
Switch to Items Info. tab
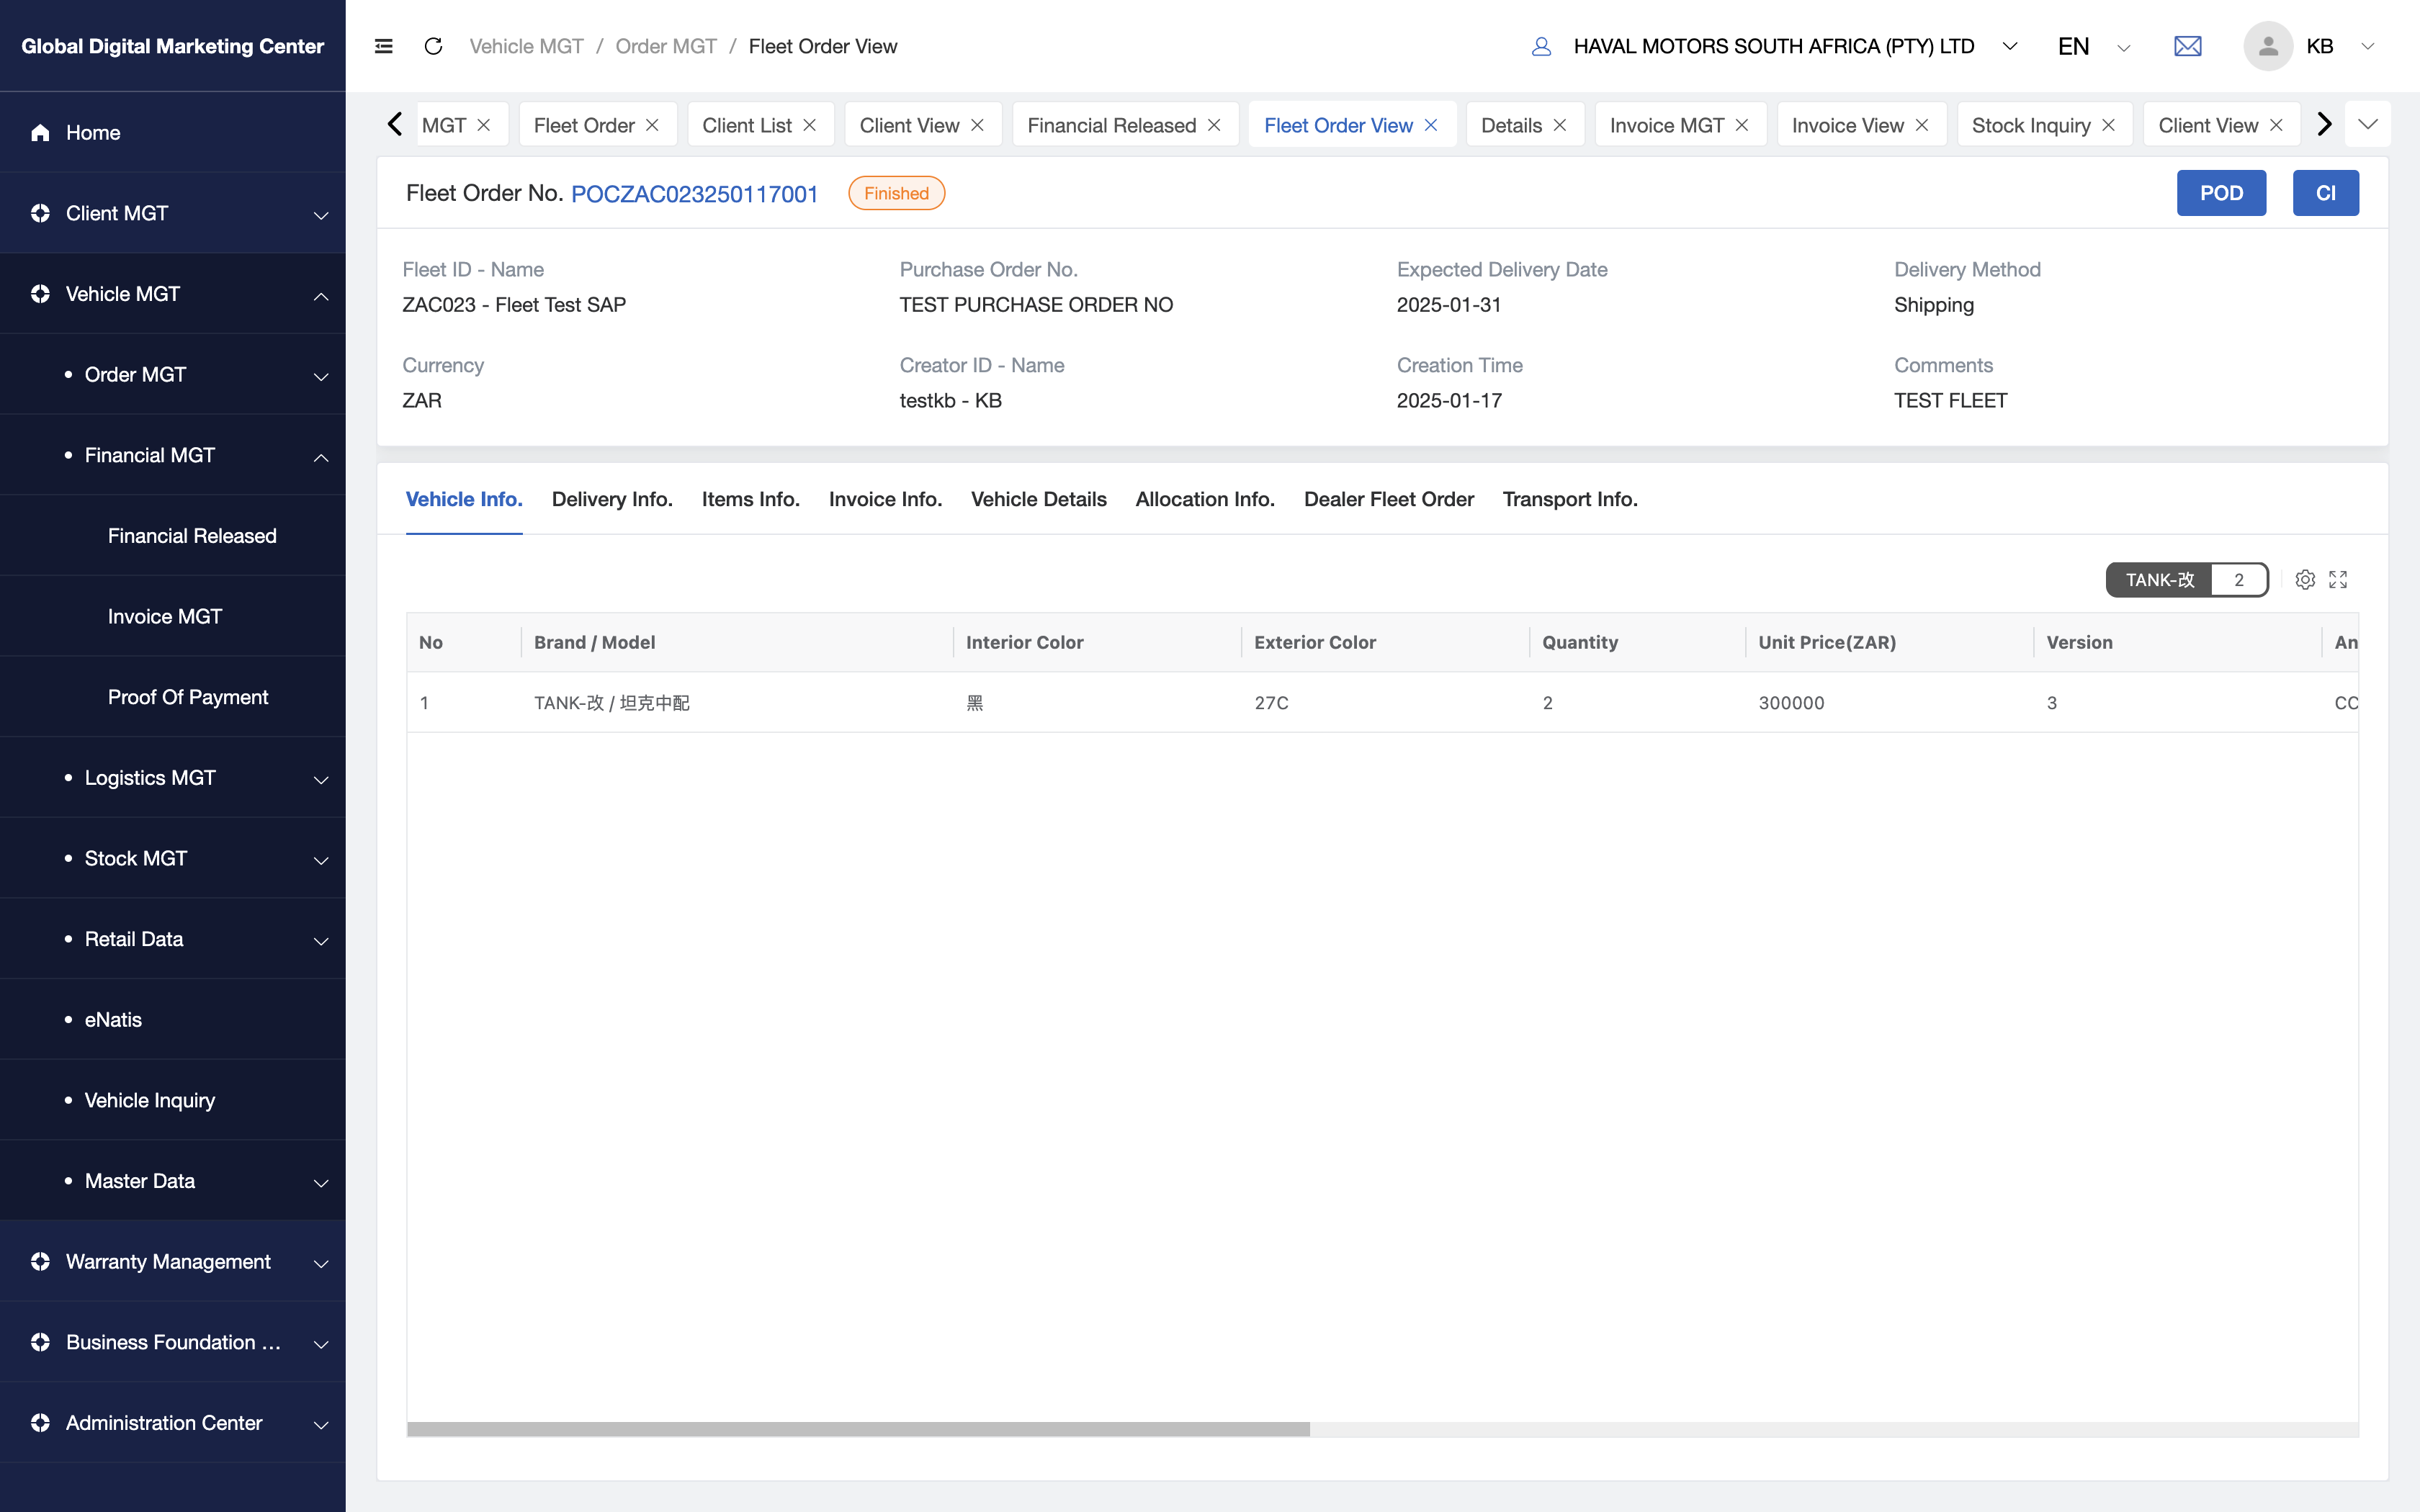pyautogui.click(x=751, y=499)
